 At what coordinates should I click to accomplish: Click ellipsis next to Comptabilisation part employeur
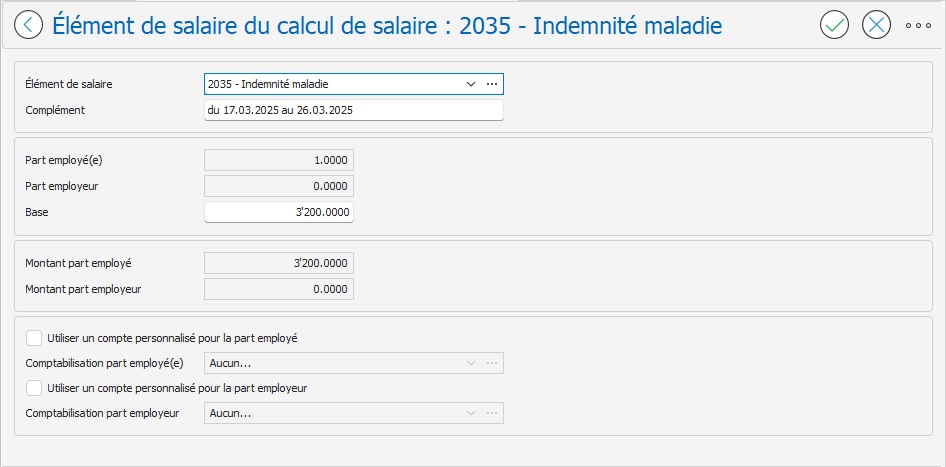[x=492, y=413]
